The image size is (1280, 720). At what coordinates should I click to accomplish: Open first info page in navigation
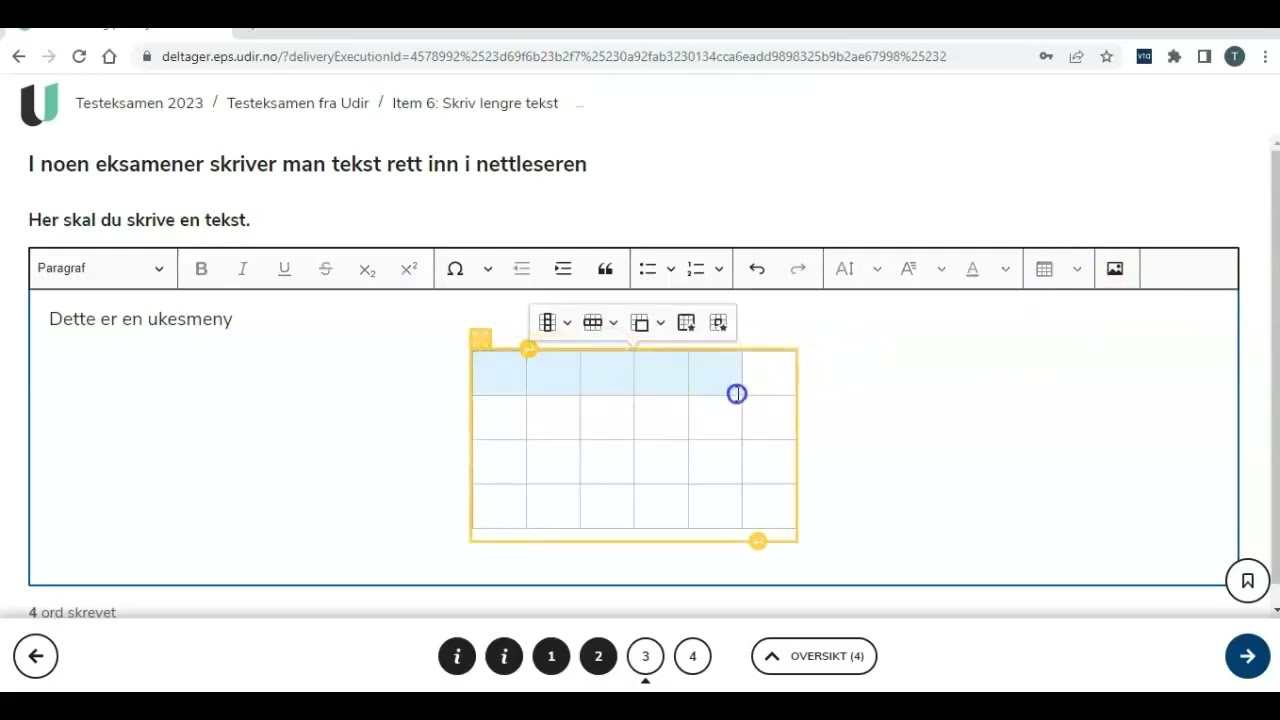[x=457, y=656]
